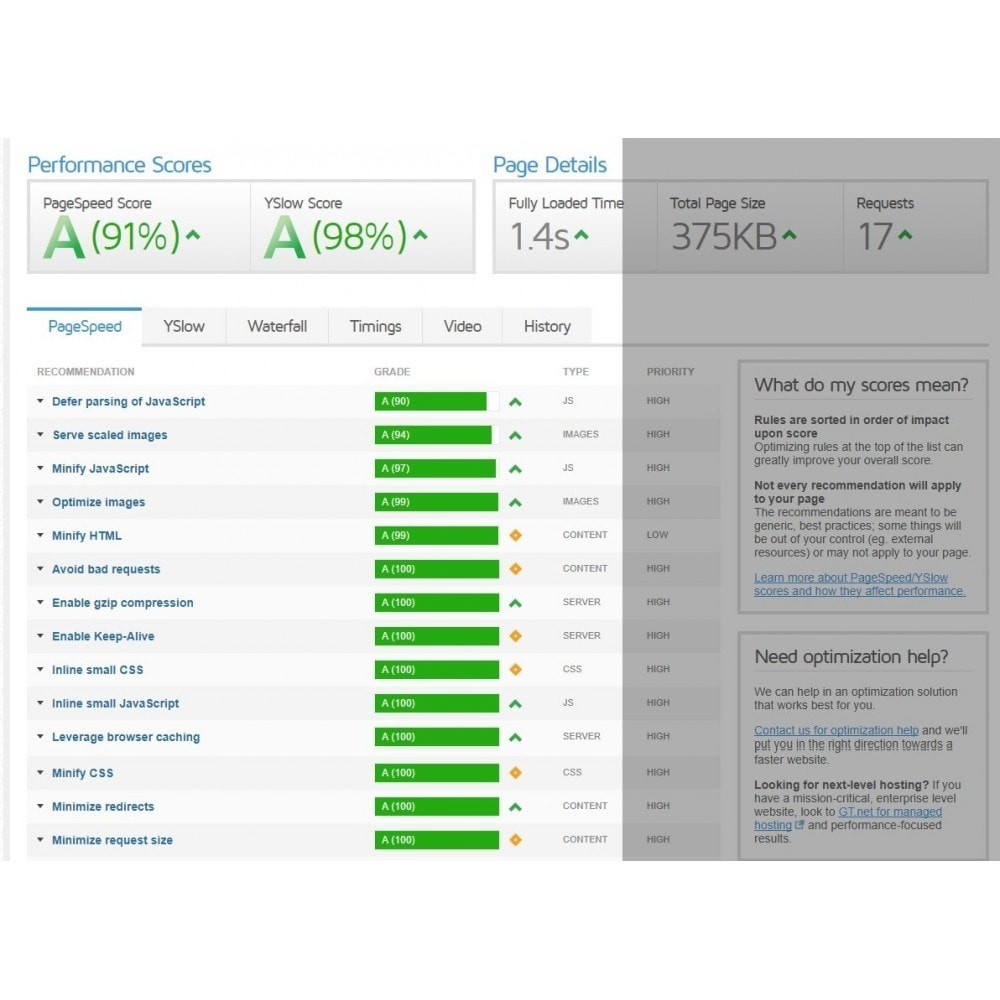
Task: Click the up arrow icon for Optimize images
Action: pyautogui.click(x=515, y=503)
